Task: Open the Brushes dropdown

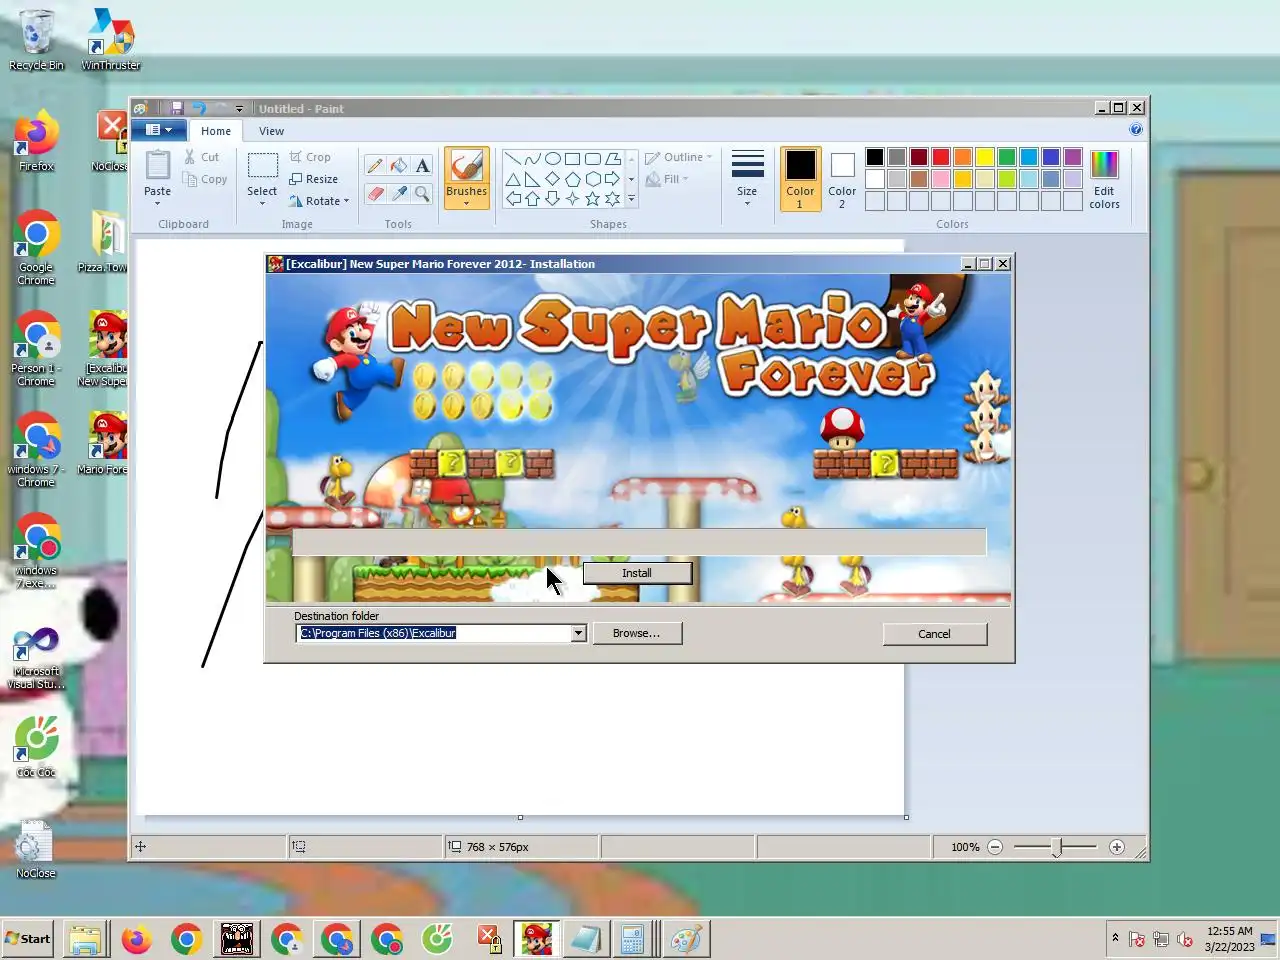Action: (x=467, y=197)
